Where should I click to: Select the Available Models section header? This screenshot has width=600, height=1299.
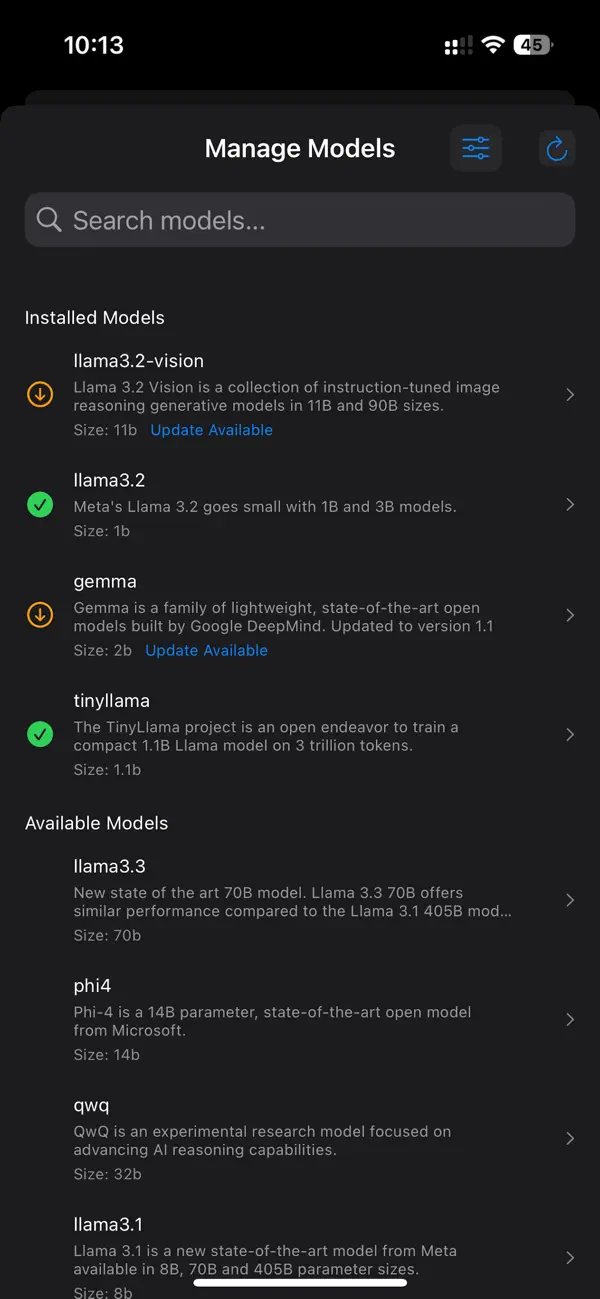[96, 823]
